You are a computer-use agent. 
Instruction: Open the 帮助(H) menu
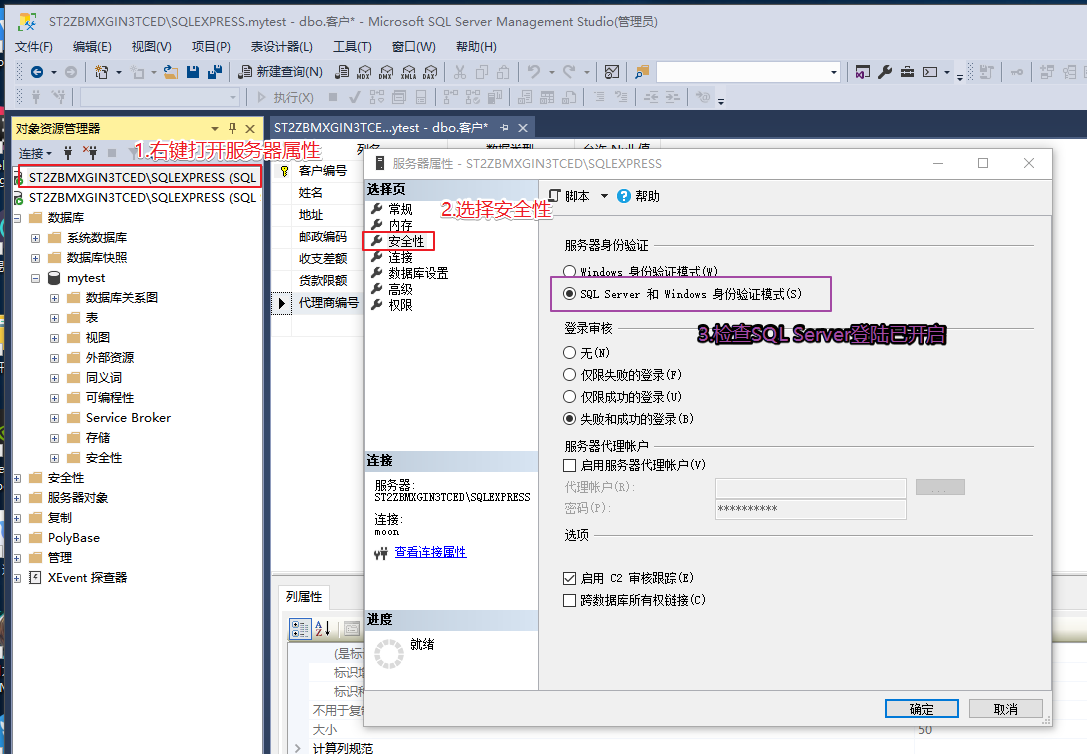[x=476, y=46]
